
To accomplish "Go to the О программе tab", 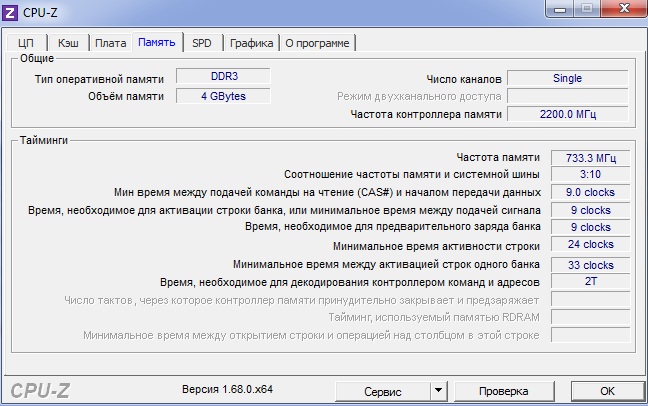I will [317, 43].
